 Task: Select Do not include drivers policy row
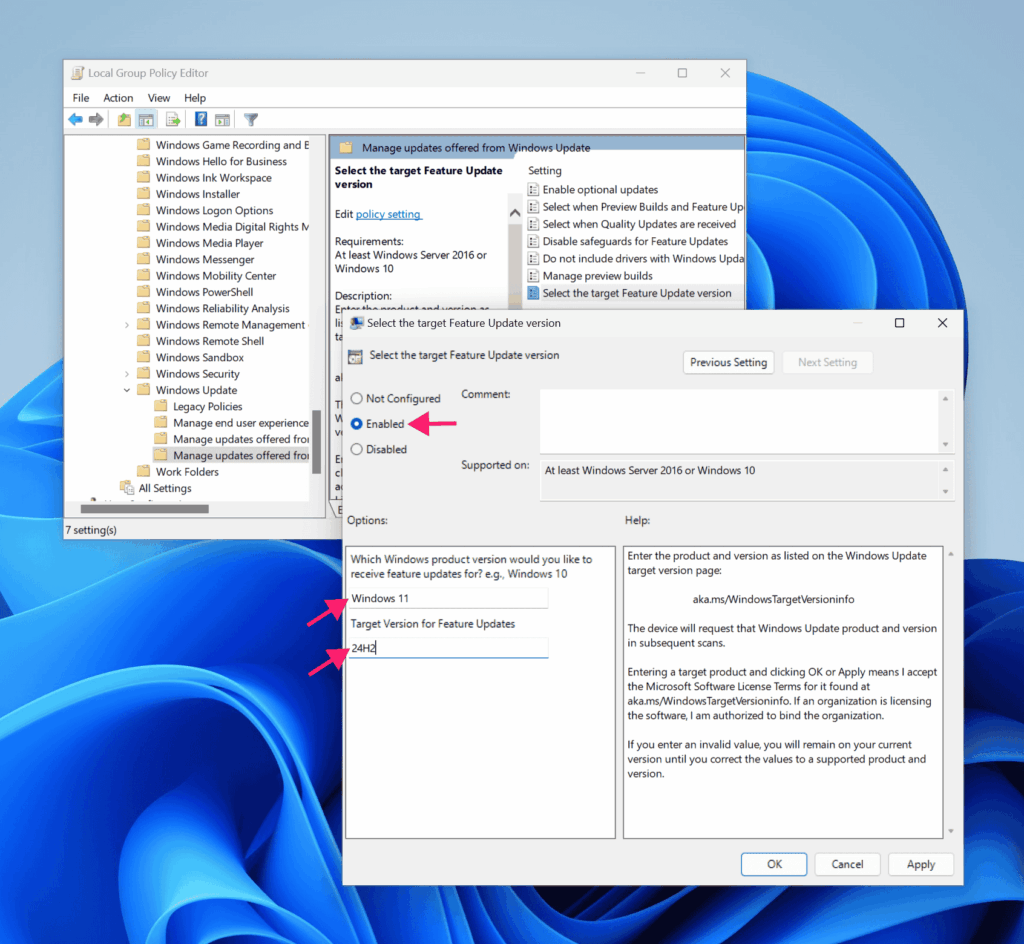635,259
